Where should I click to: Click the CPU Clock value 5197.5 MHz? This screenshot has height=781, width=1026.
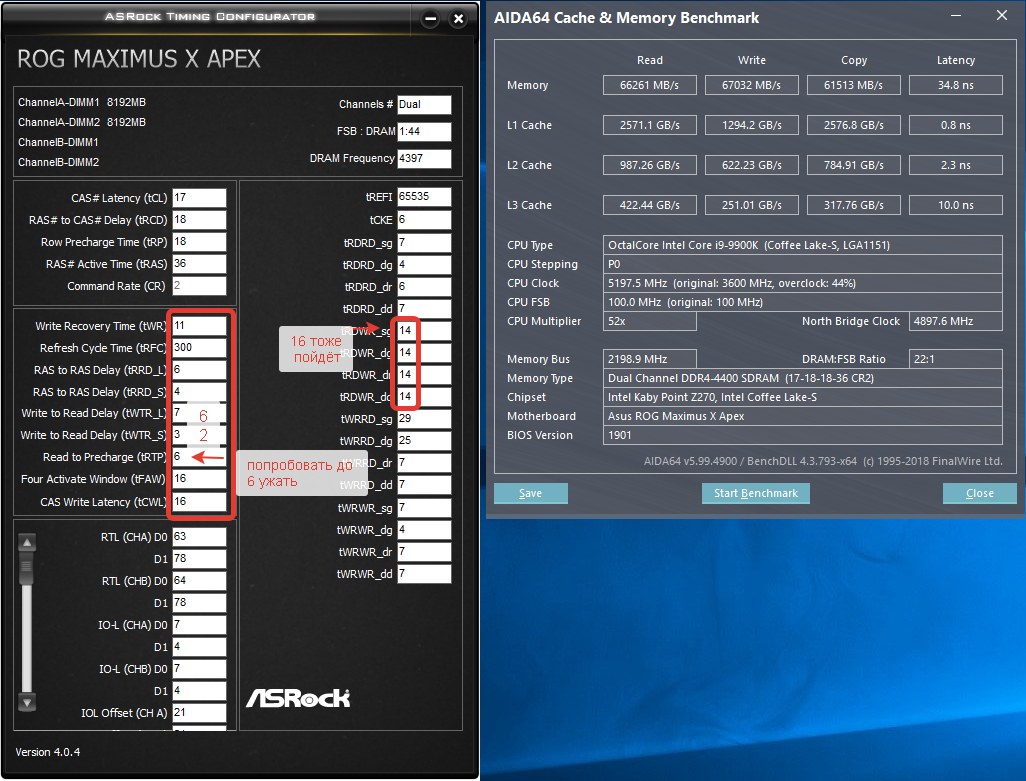coord(803,283)
